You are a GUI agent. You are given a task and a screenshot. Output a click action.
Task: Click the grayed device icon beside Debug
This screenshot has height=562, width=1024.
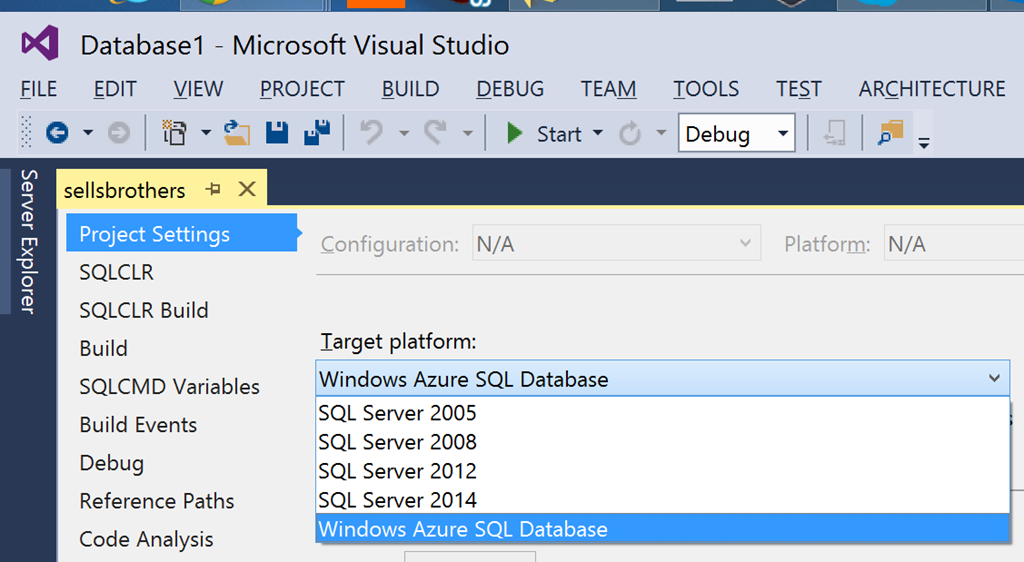pos(835,133)
